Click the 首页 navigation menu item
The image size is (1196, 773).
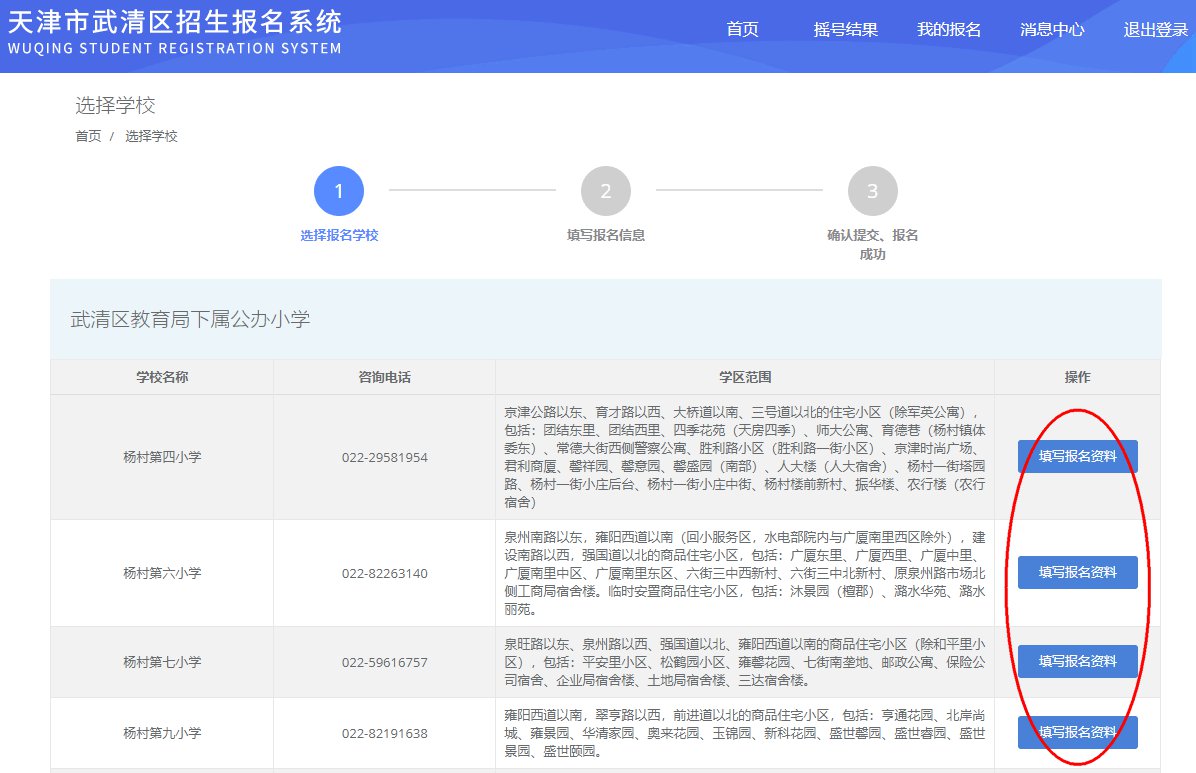click(742, 30)
